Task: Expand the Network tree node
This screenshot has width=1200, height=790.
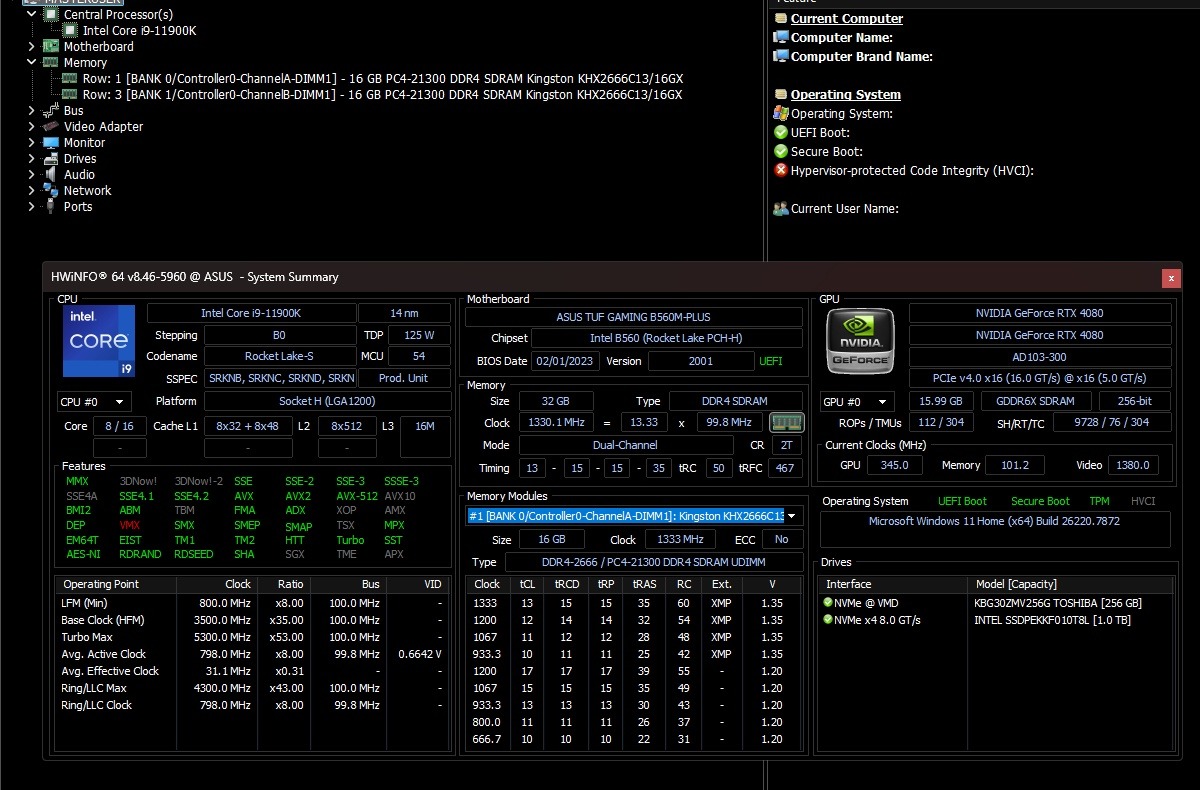Action: pos(32,190)
